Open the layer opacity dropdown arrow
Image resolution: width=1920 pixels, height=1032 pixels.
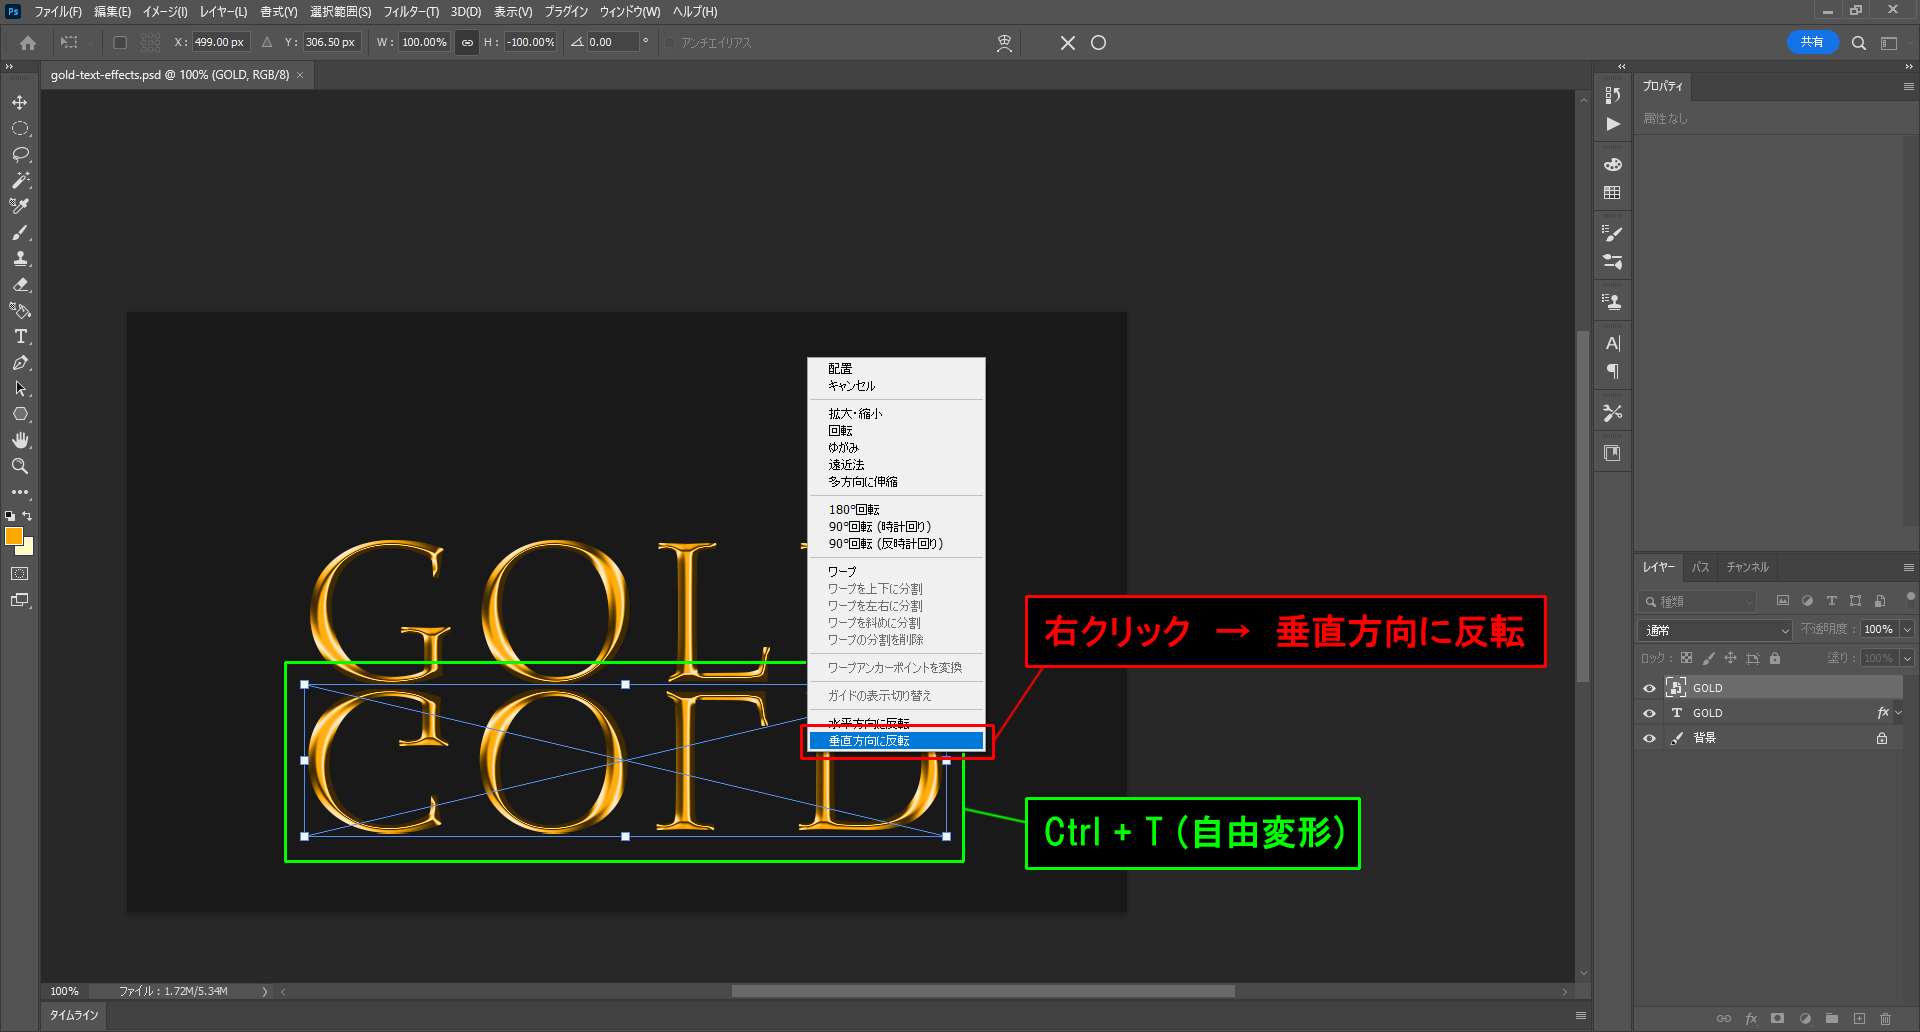point(1907,630)
